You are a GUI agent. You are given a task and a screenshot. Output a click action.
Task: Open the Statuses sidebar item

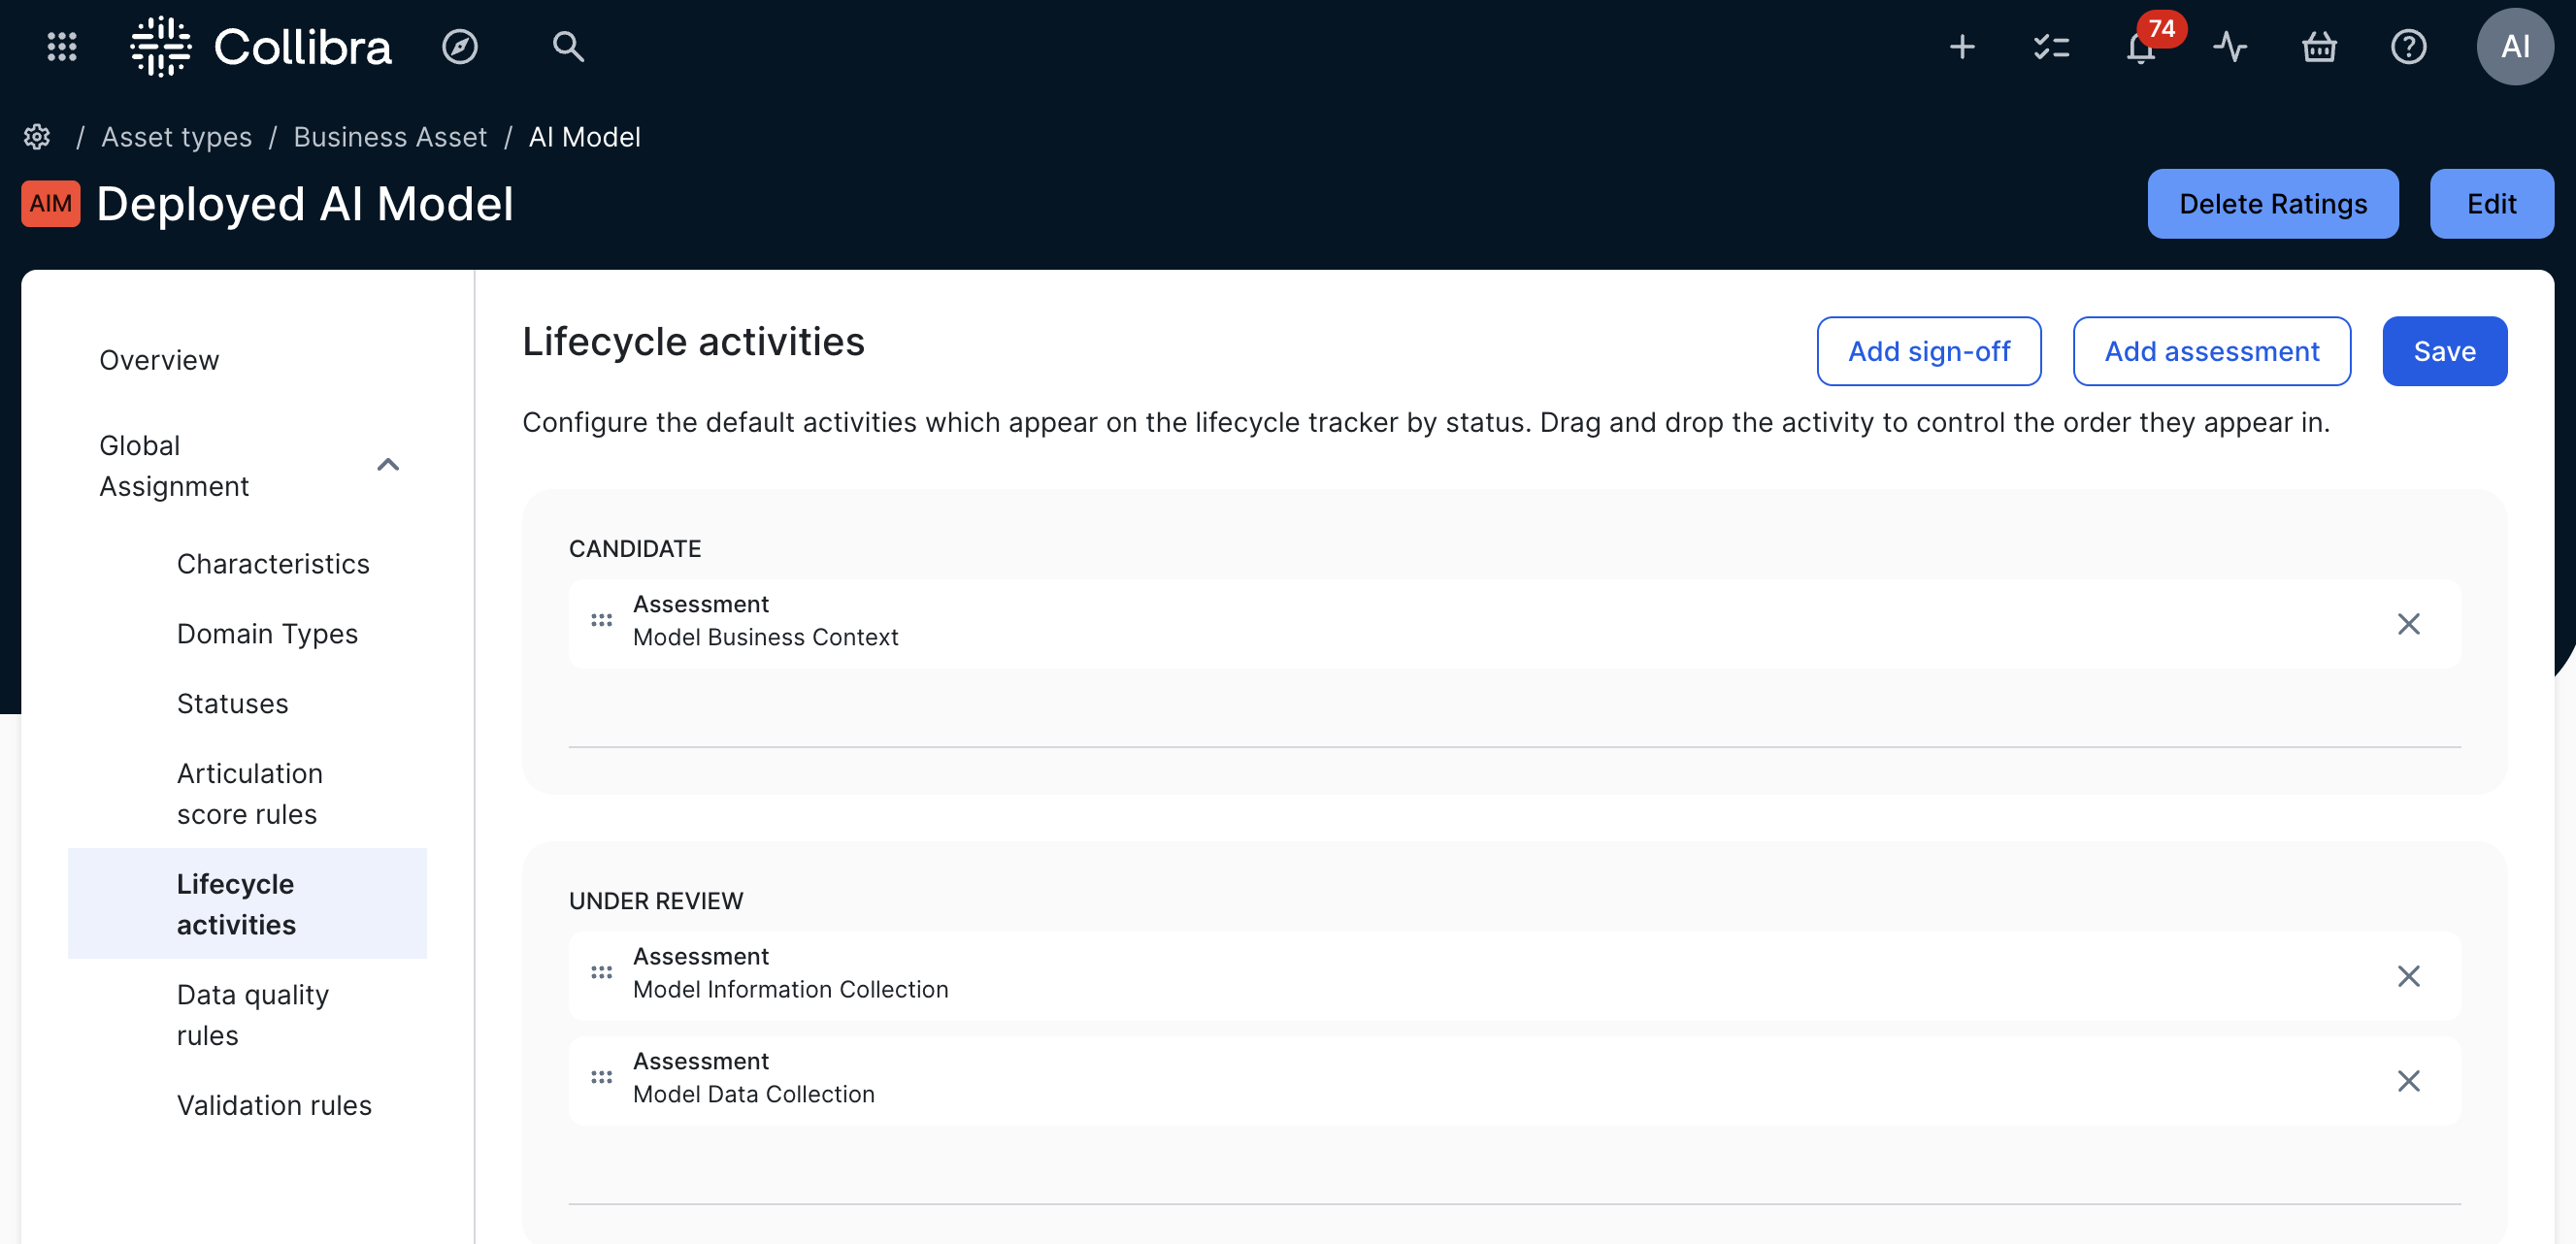232,703
